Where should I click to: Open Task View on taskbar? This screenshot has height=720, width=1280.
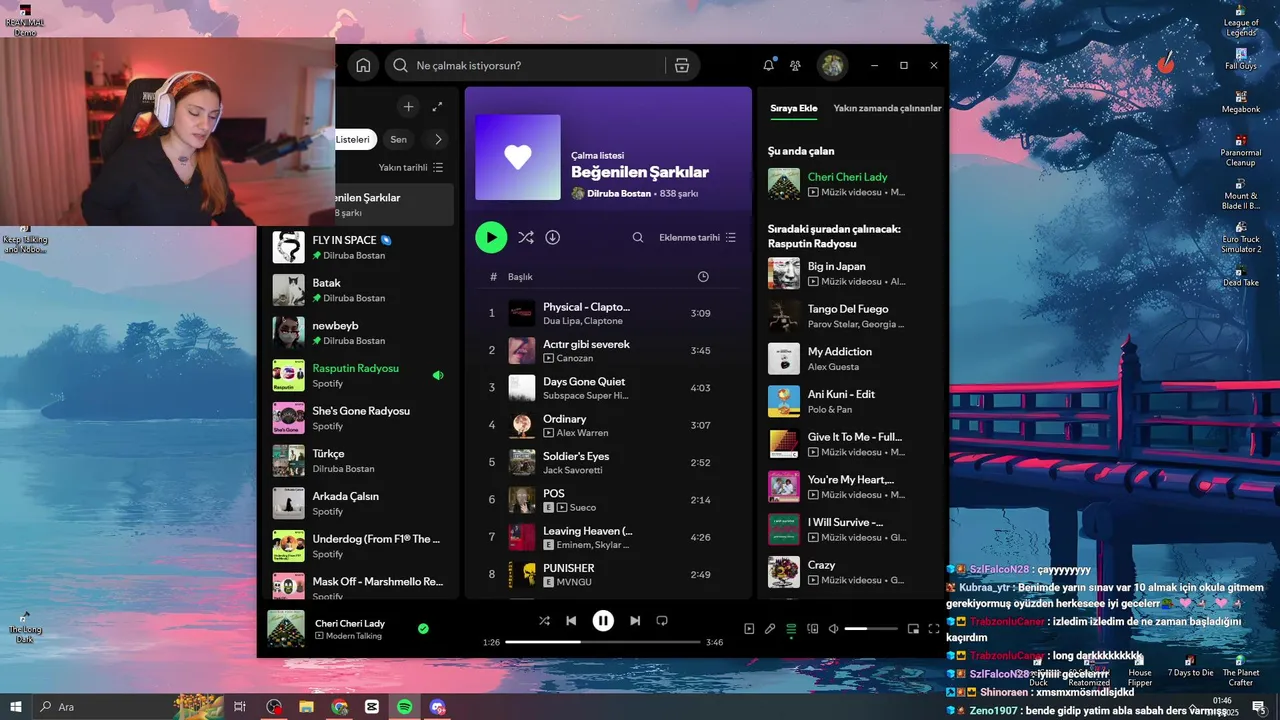[x=240, y=707]
